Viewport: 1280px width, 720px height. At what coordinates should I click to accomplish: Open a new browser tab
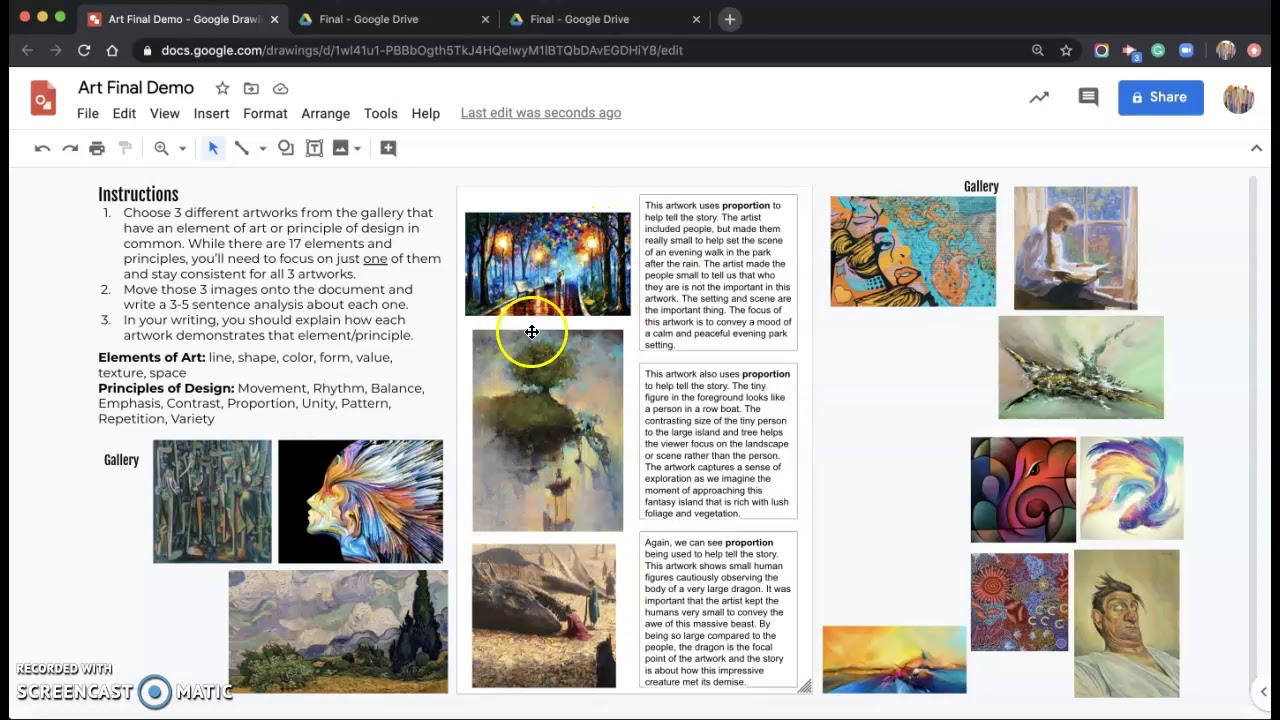coord(730,19)
